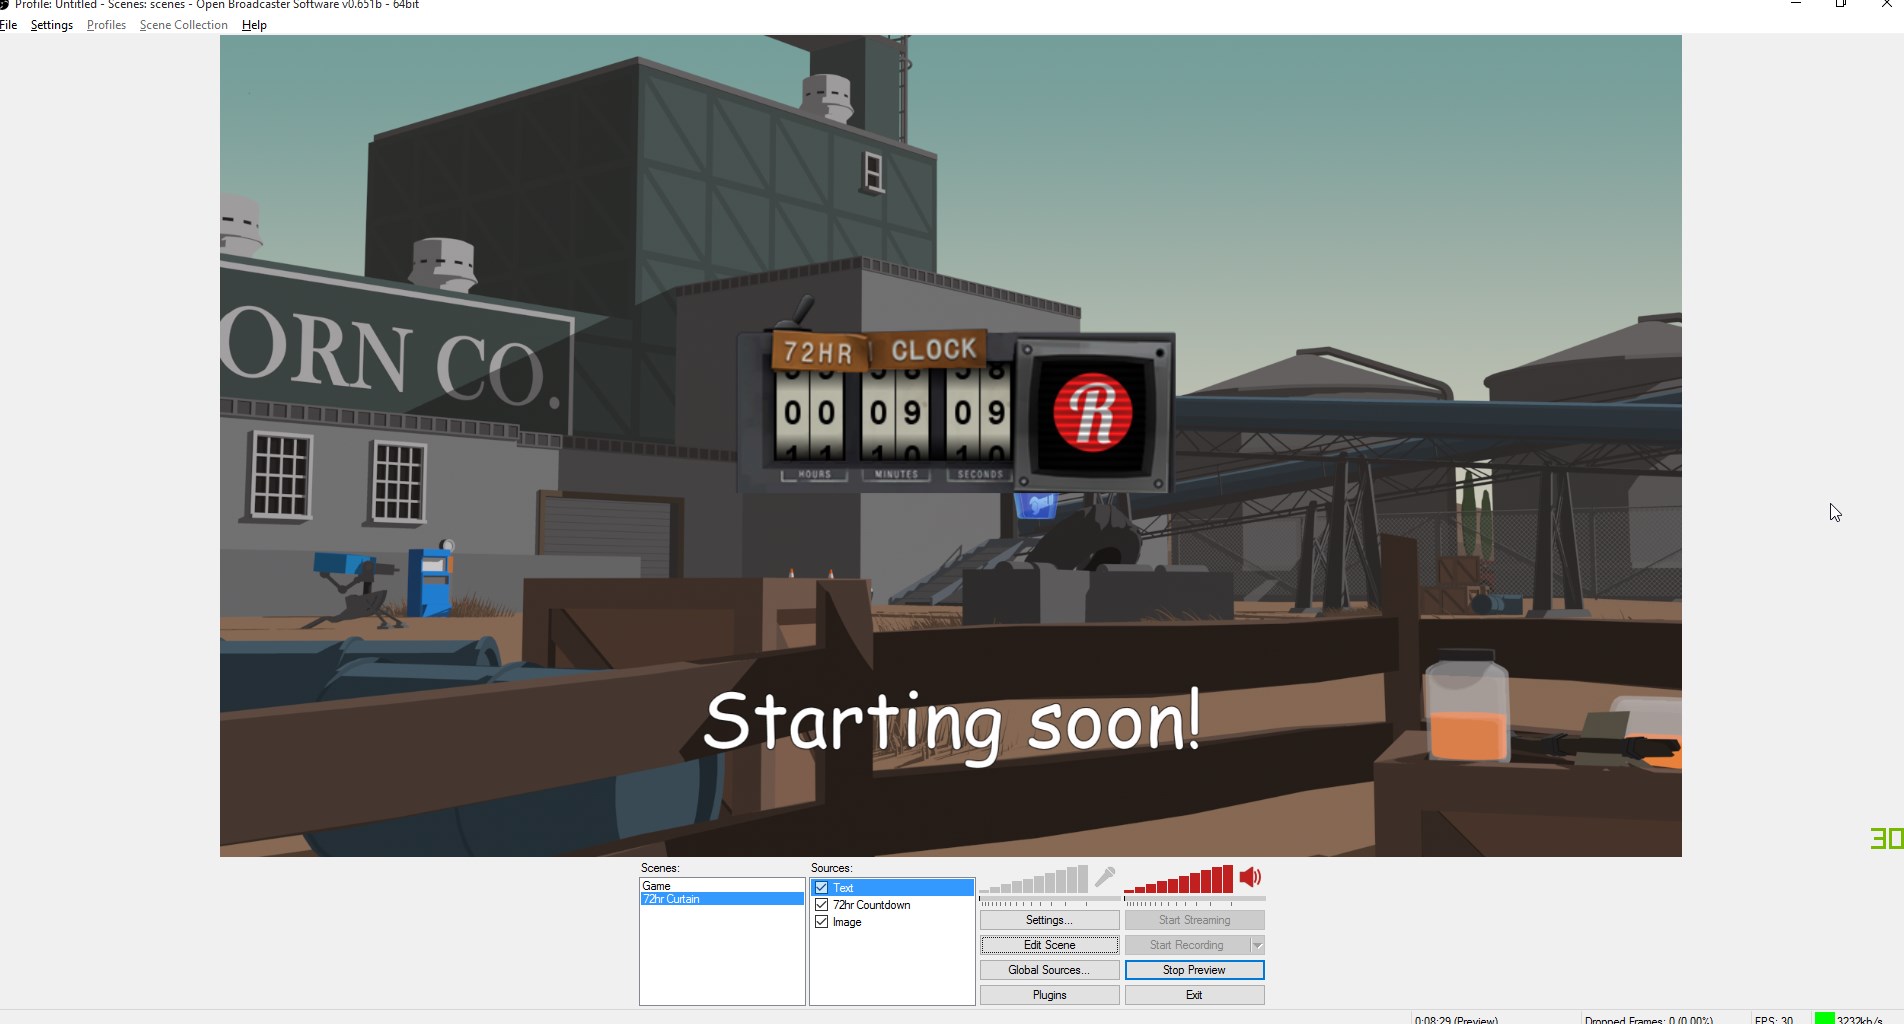Open the Settings menu in menu bar
Image resolution: width=1904 pixels, height=1024 pixels.
[52, 25]
